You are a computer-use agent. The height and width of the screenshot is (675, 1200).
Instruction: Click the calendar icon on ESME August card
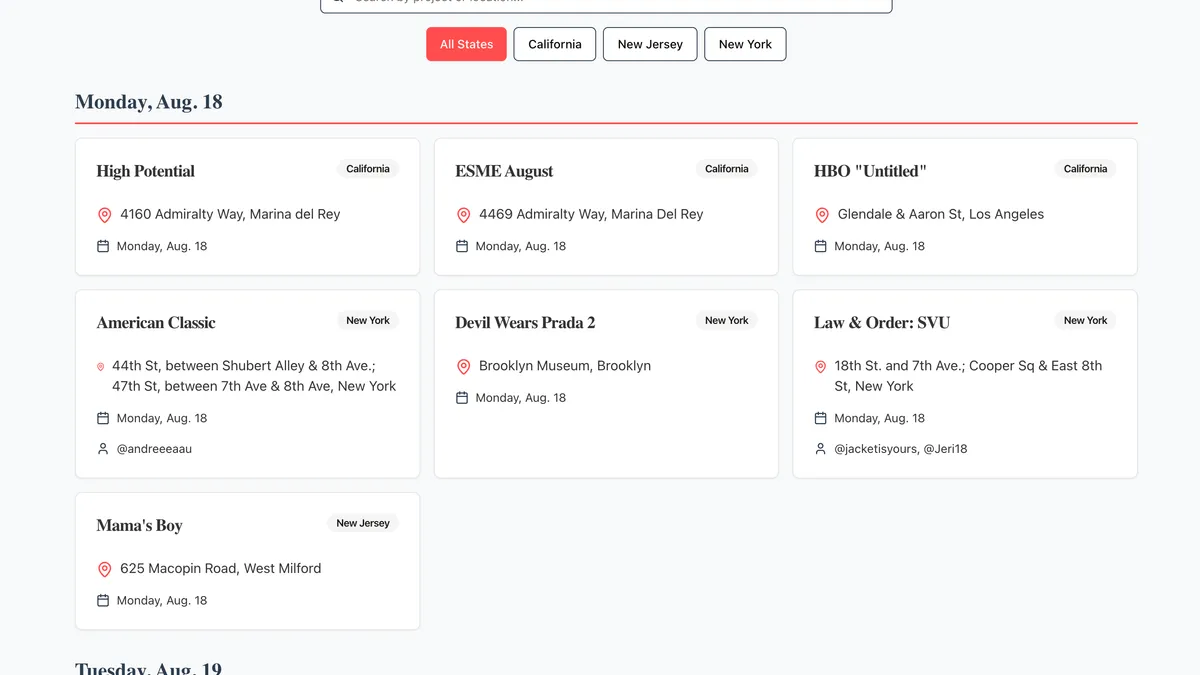click(462, 246)
